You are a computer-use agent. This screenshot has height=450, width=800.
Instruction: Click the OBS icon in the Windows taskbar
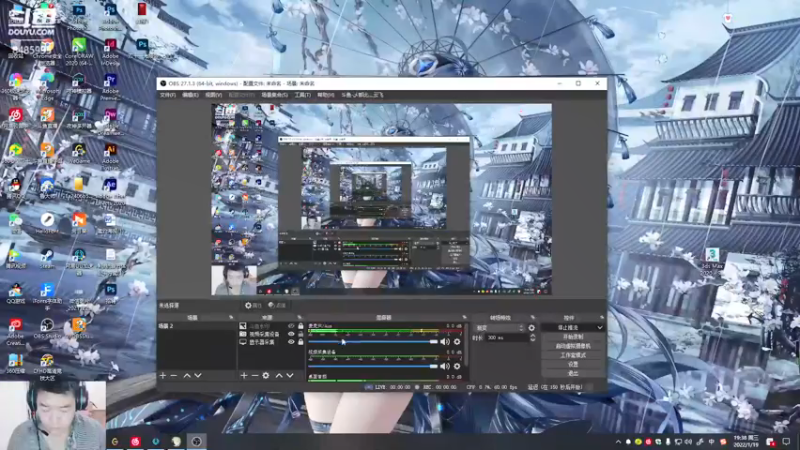196,441
